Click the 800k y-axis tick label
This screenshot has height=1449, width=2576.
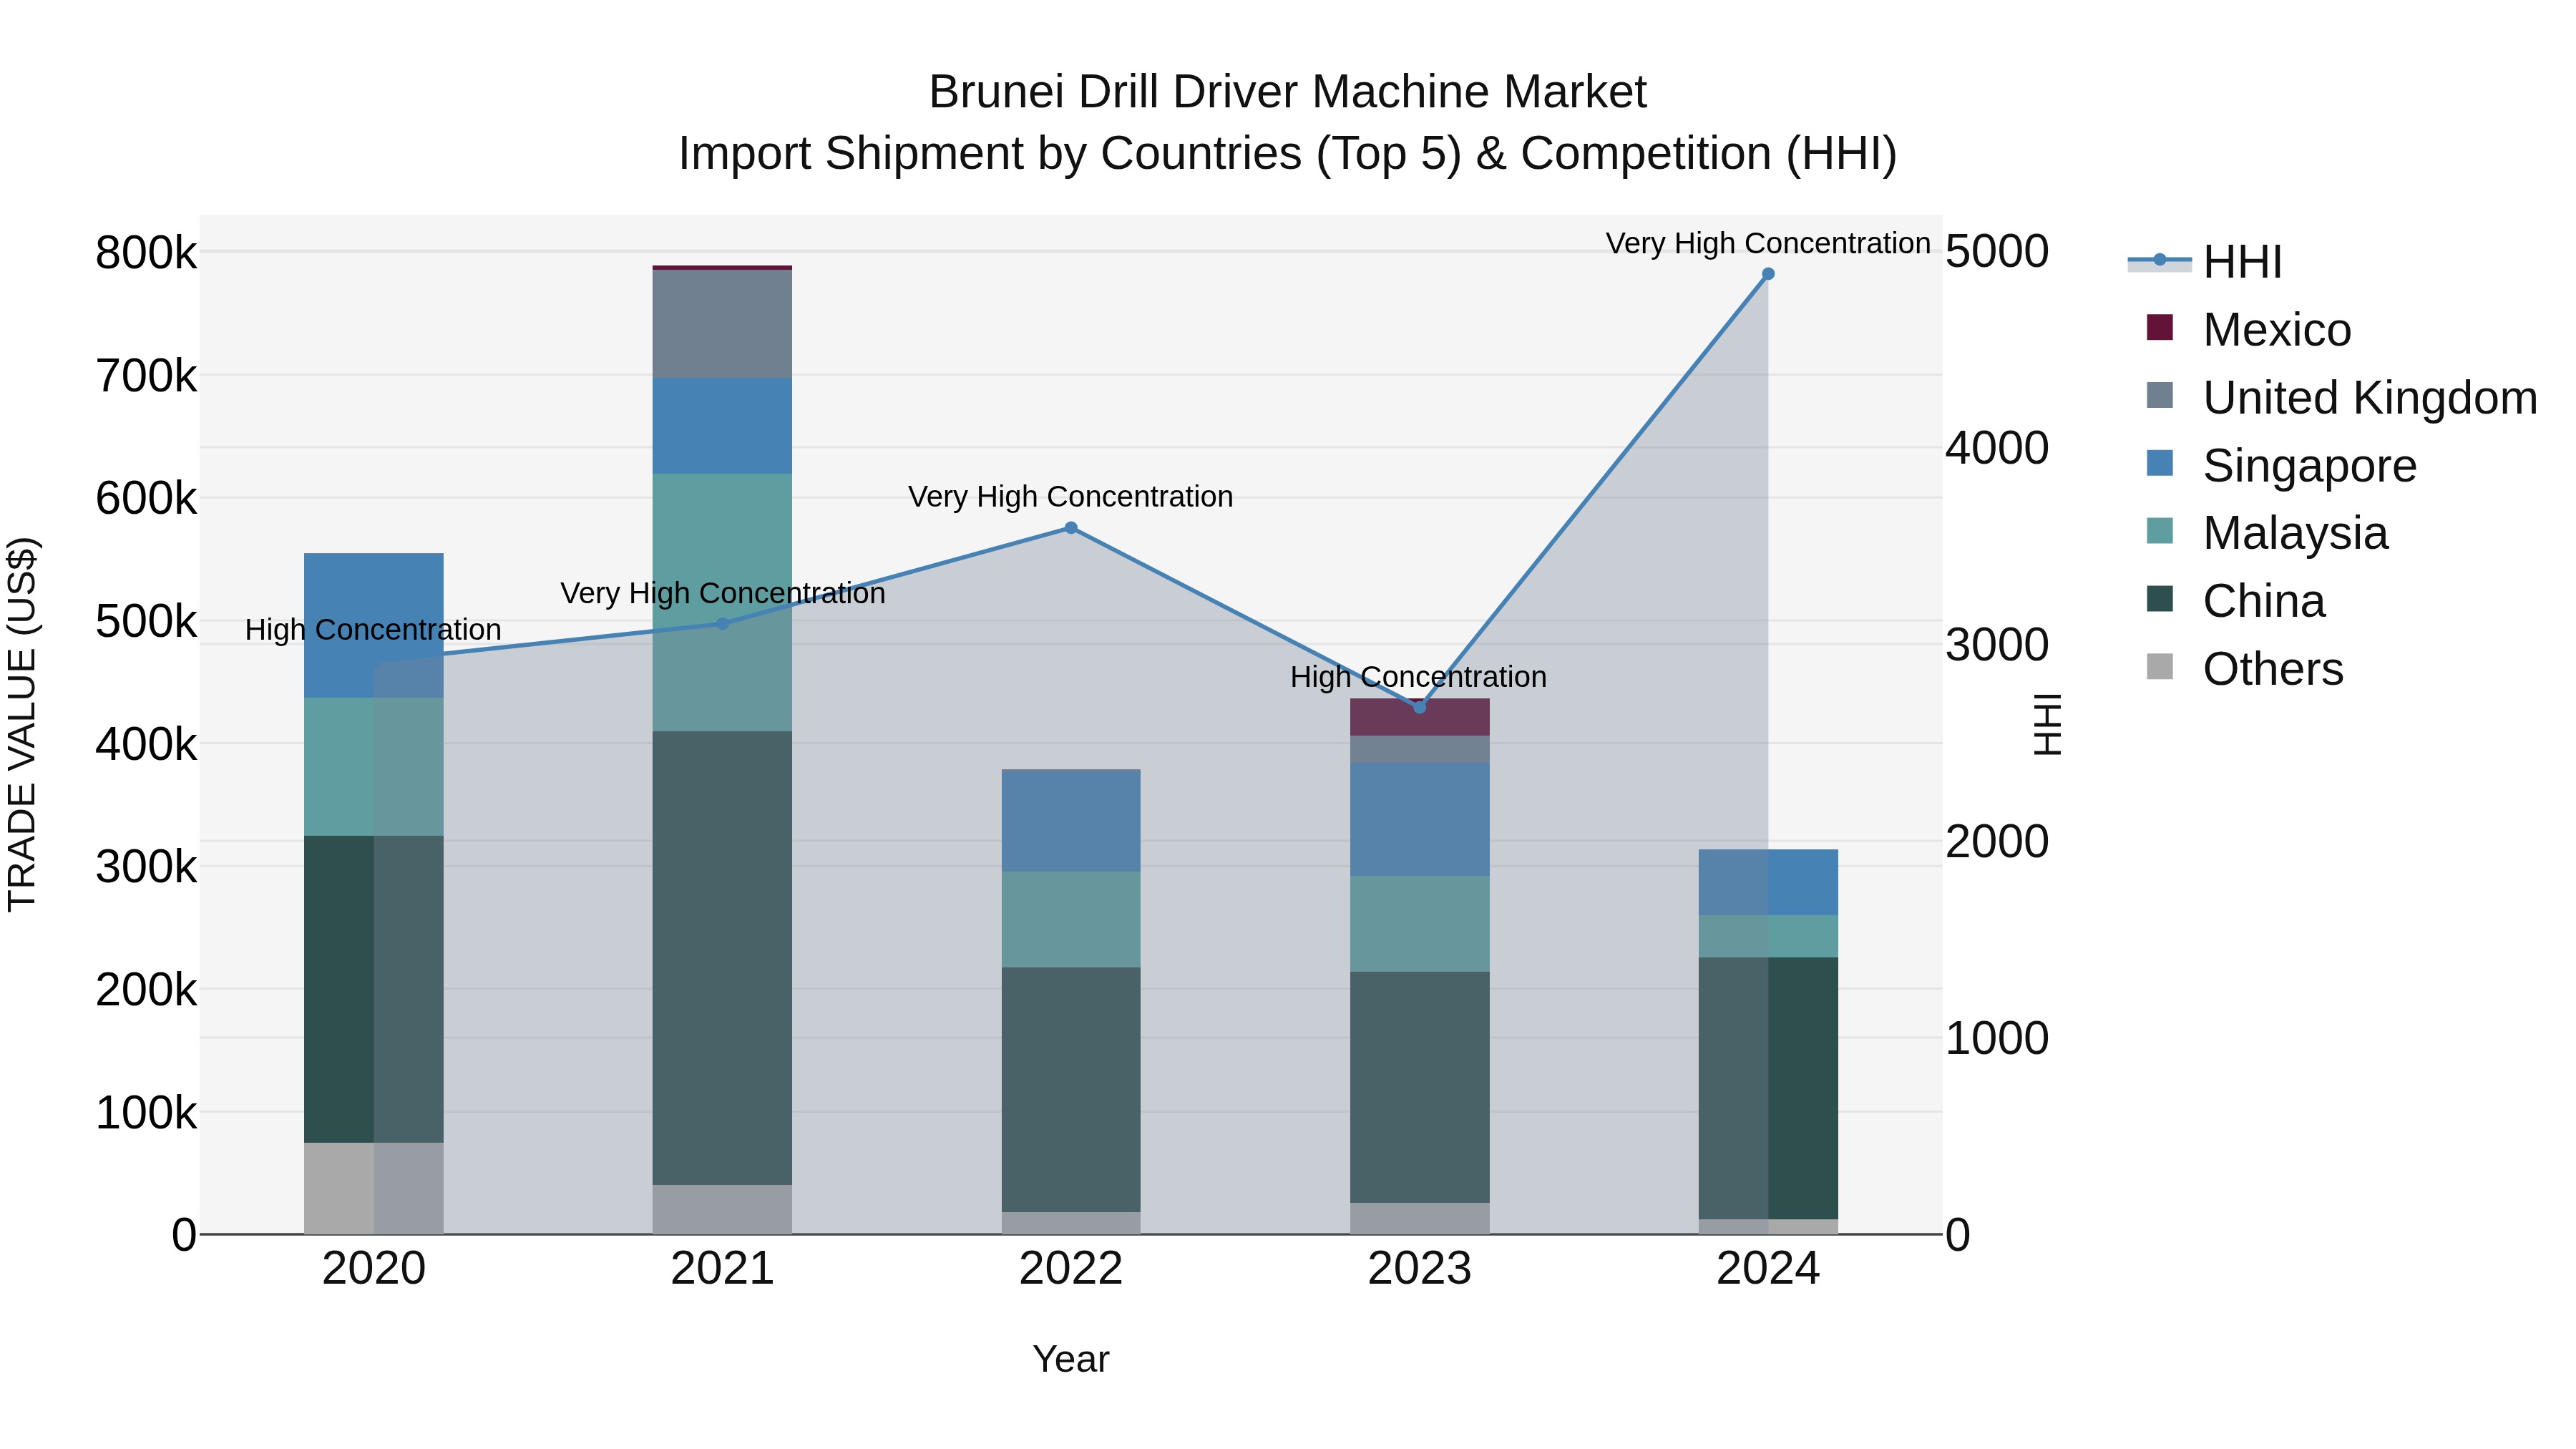pos(146,253)
